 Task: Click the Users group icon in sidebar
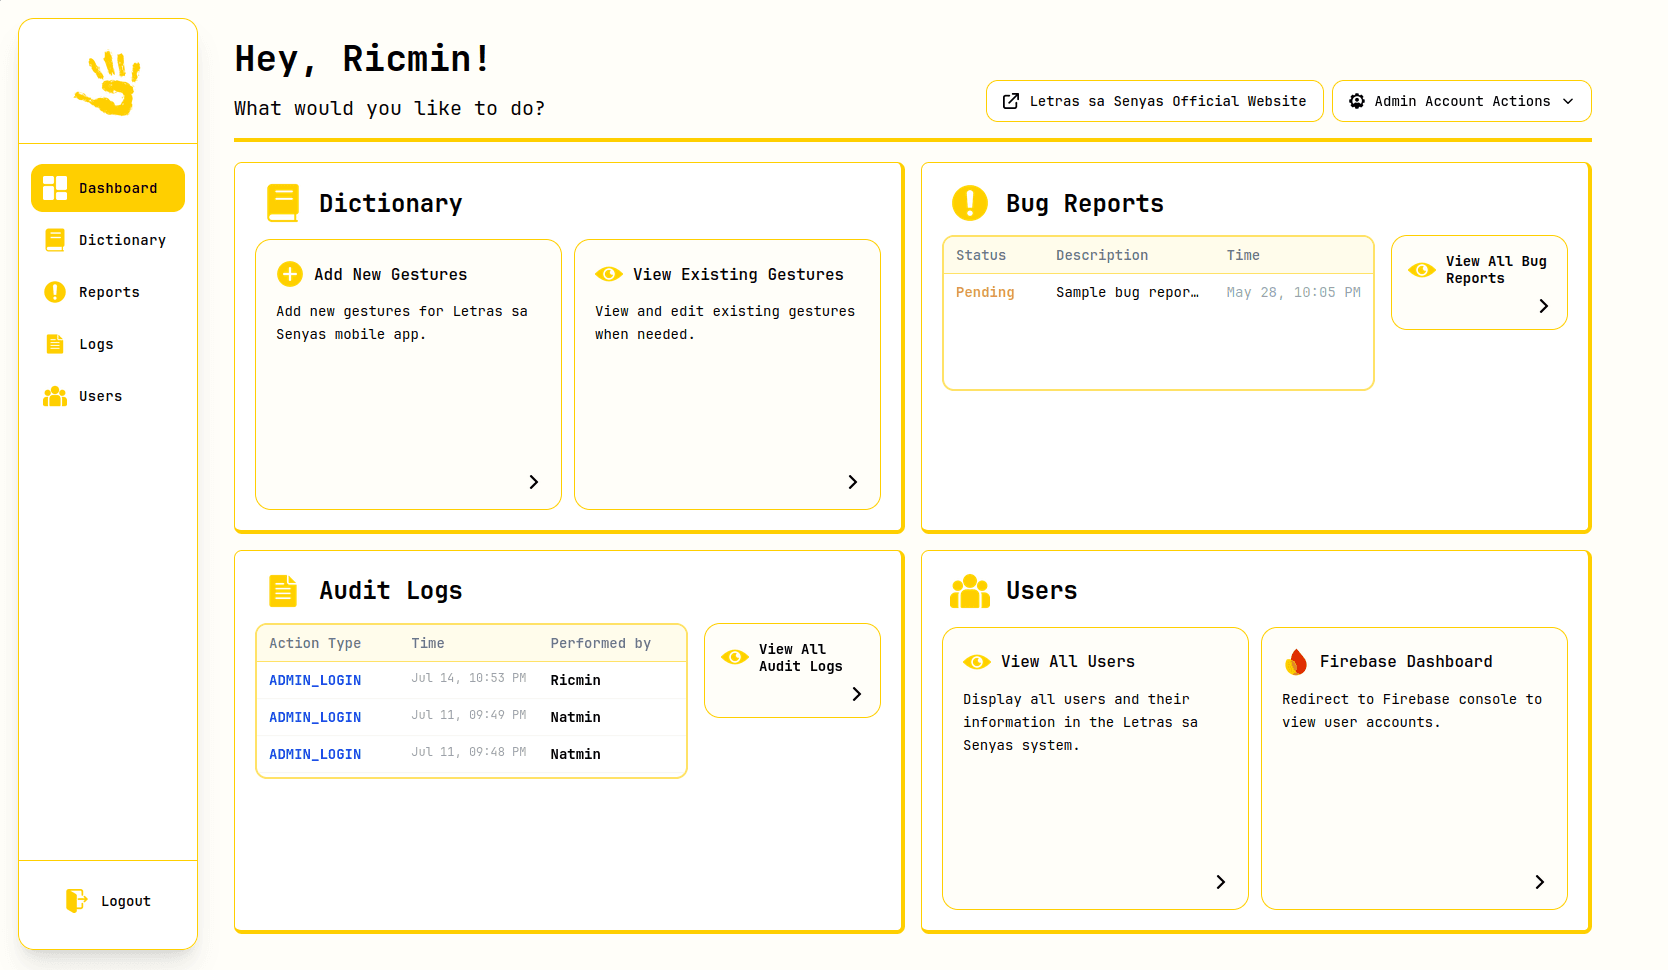pos(55,396)
